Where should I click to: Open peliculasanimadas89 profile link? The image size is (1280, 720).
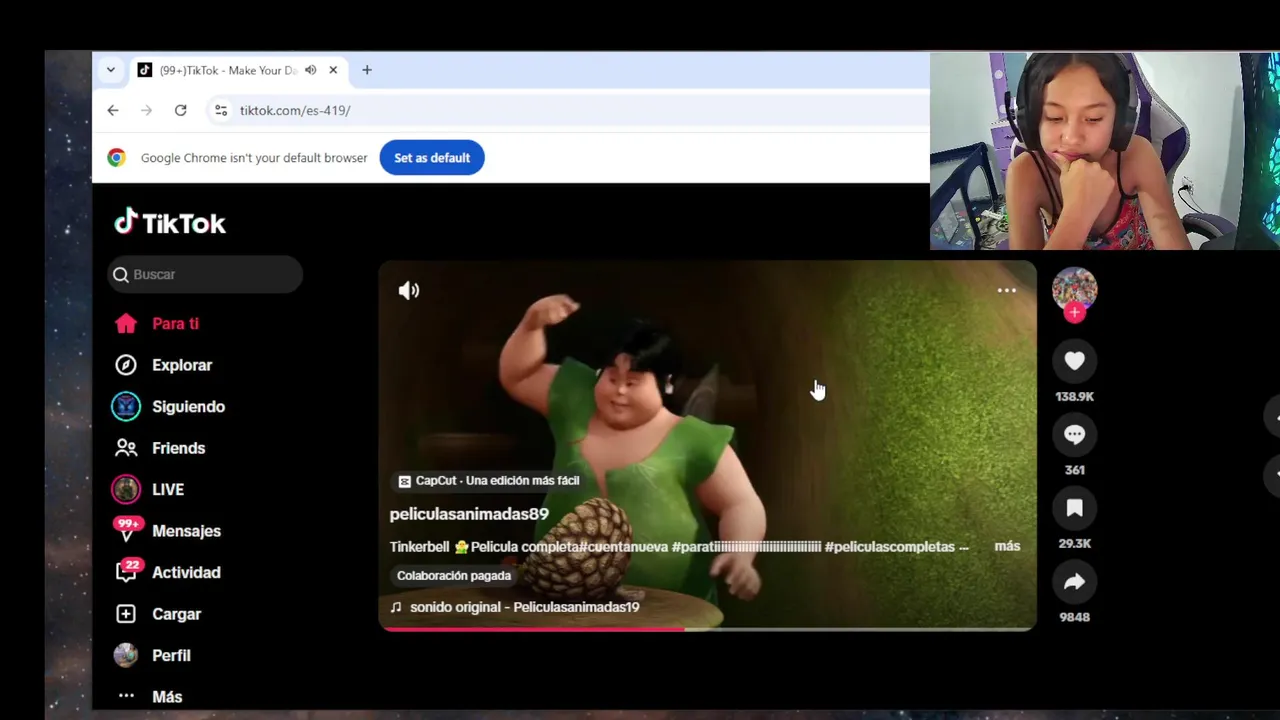point(469,514)
